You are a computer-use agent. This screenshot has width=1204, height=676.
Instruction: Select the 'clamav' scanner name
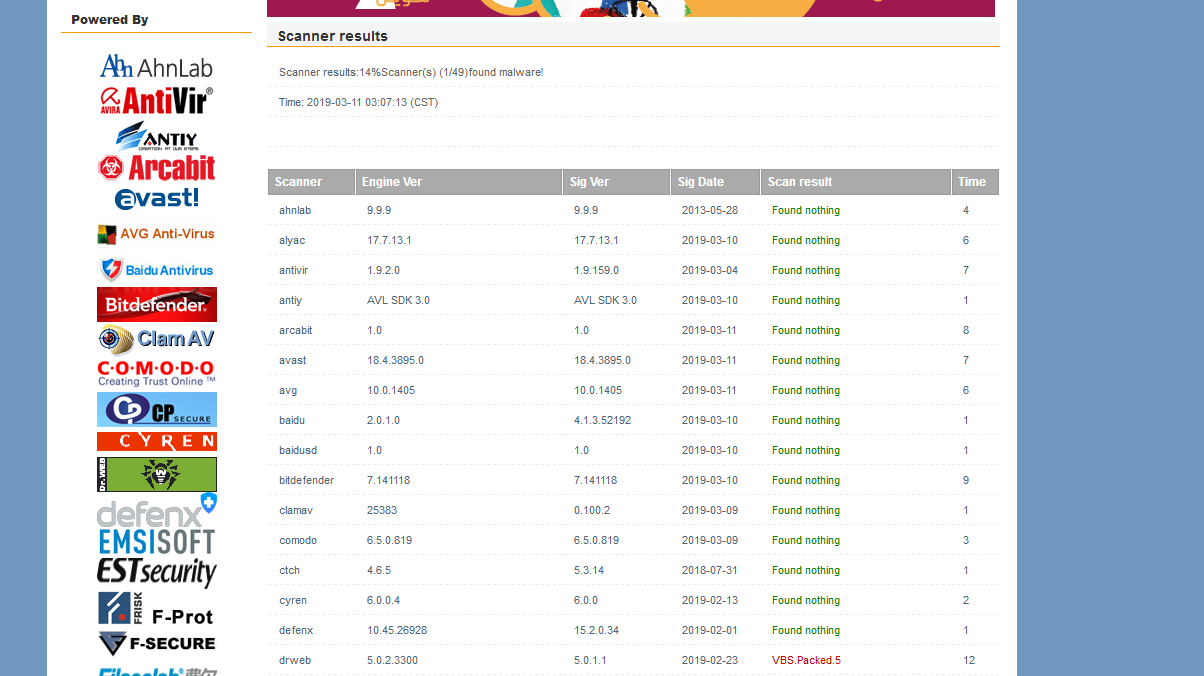pos(296,510)
